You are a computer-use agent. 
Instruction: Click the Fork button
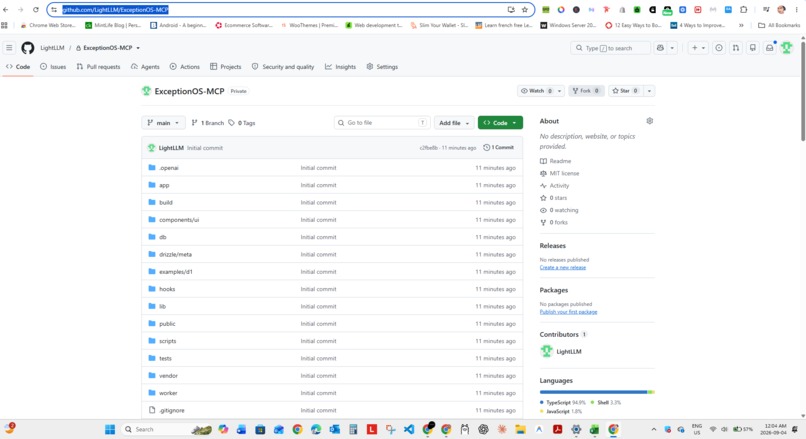tap(586, 91)
